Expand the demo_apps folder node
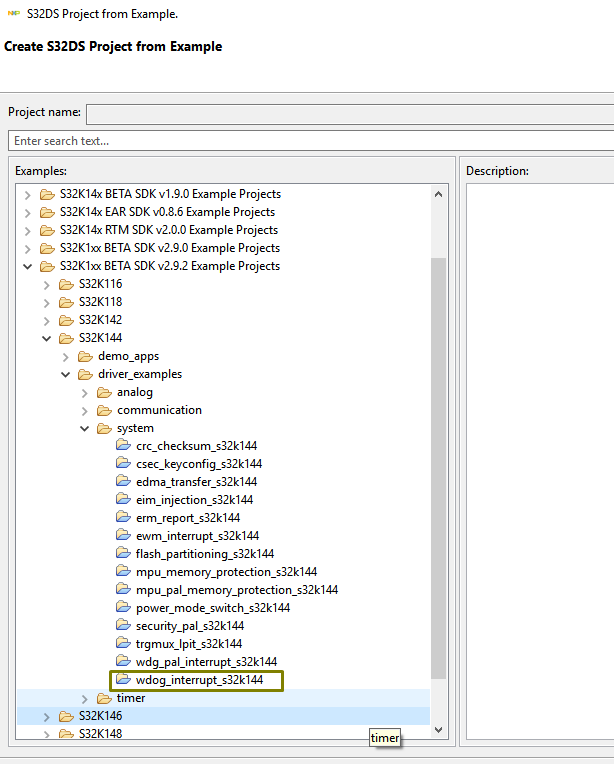This screenshot has width=614, height=764. [66, 357]
